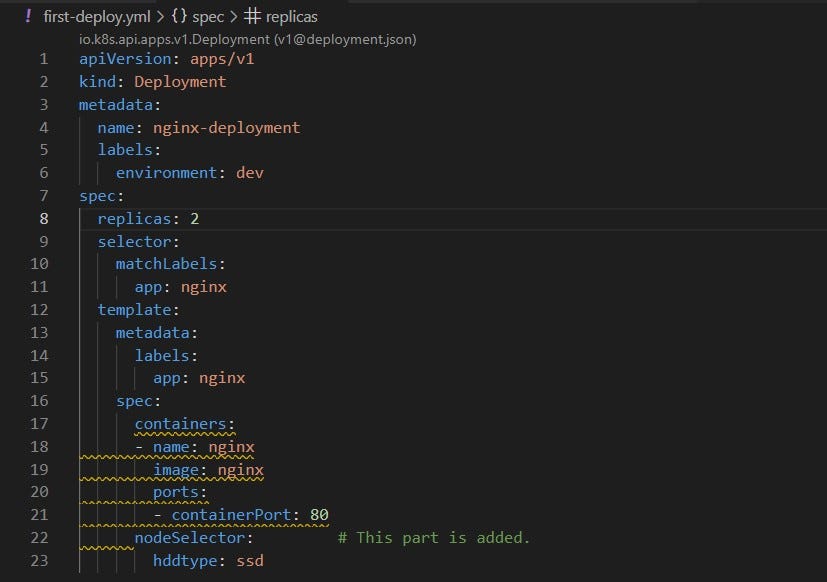Viewport: 827px width, 582px height.
Task: Click the hddtype: ssd entry on line 23
Action: 208,560
